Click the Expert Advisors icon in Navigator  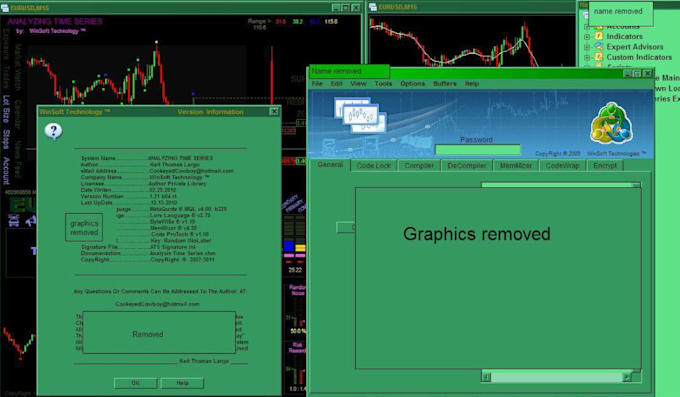point(599,46)
